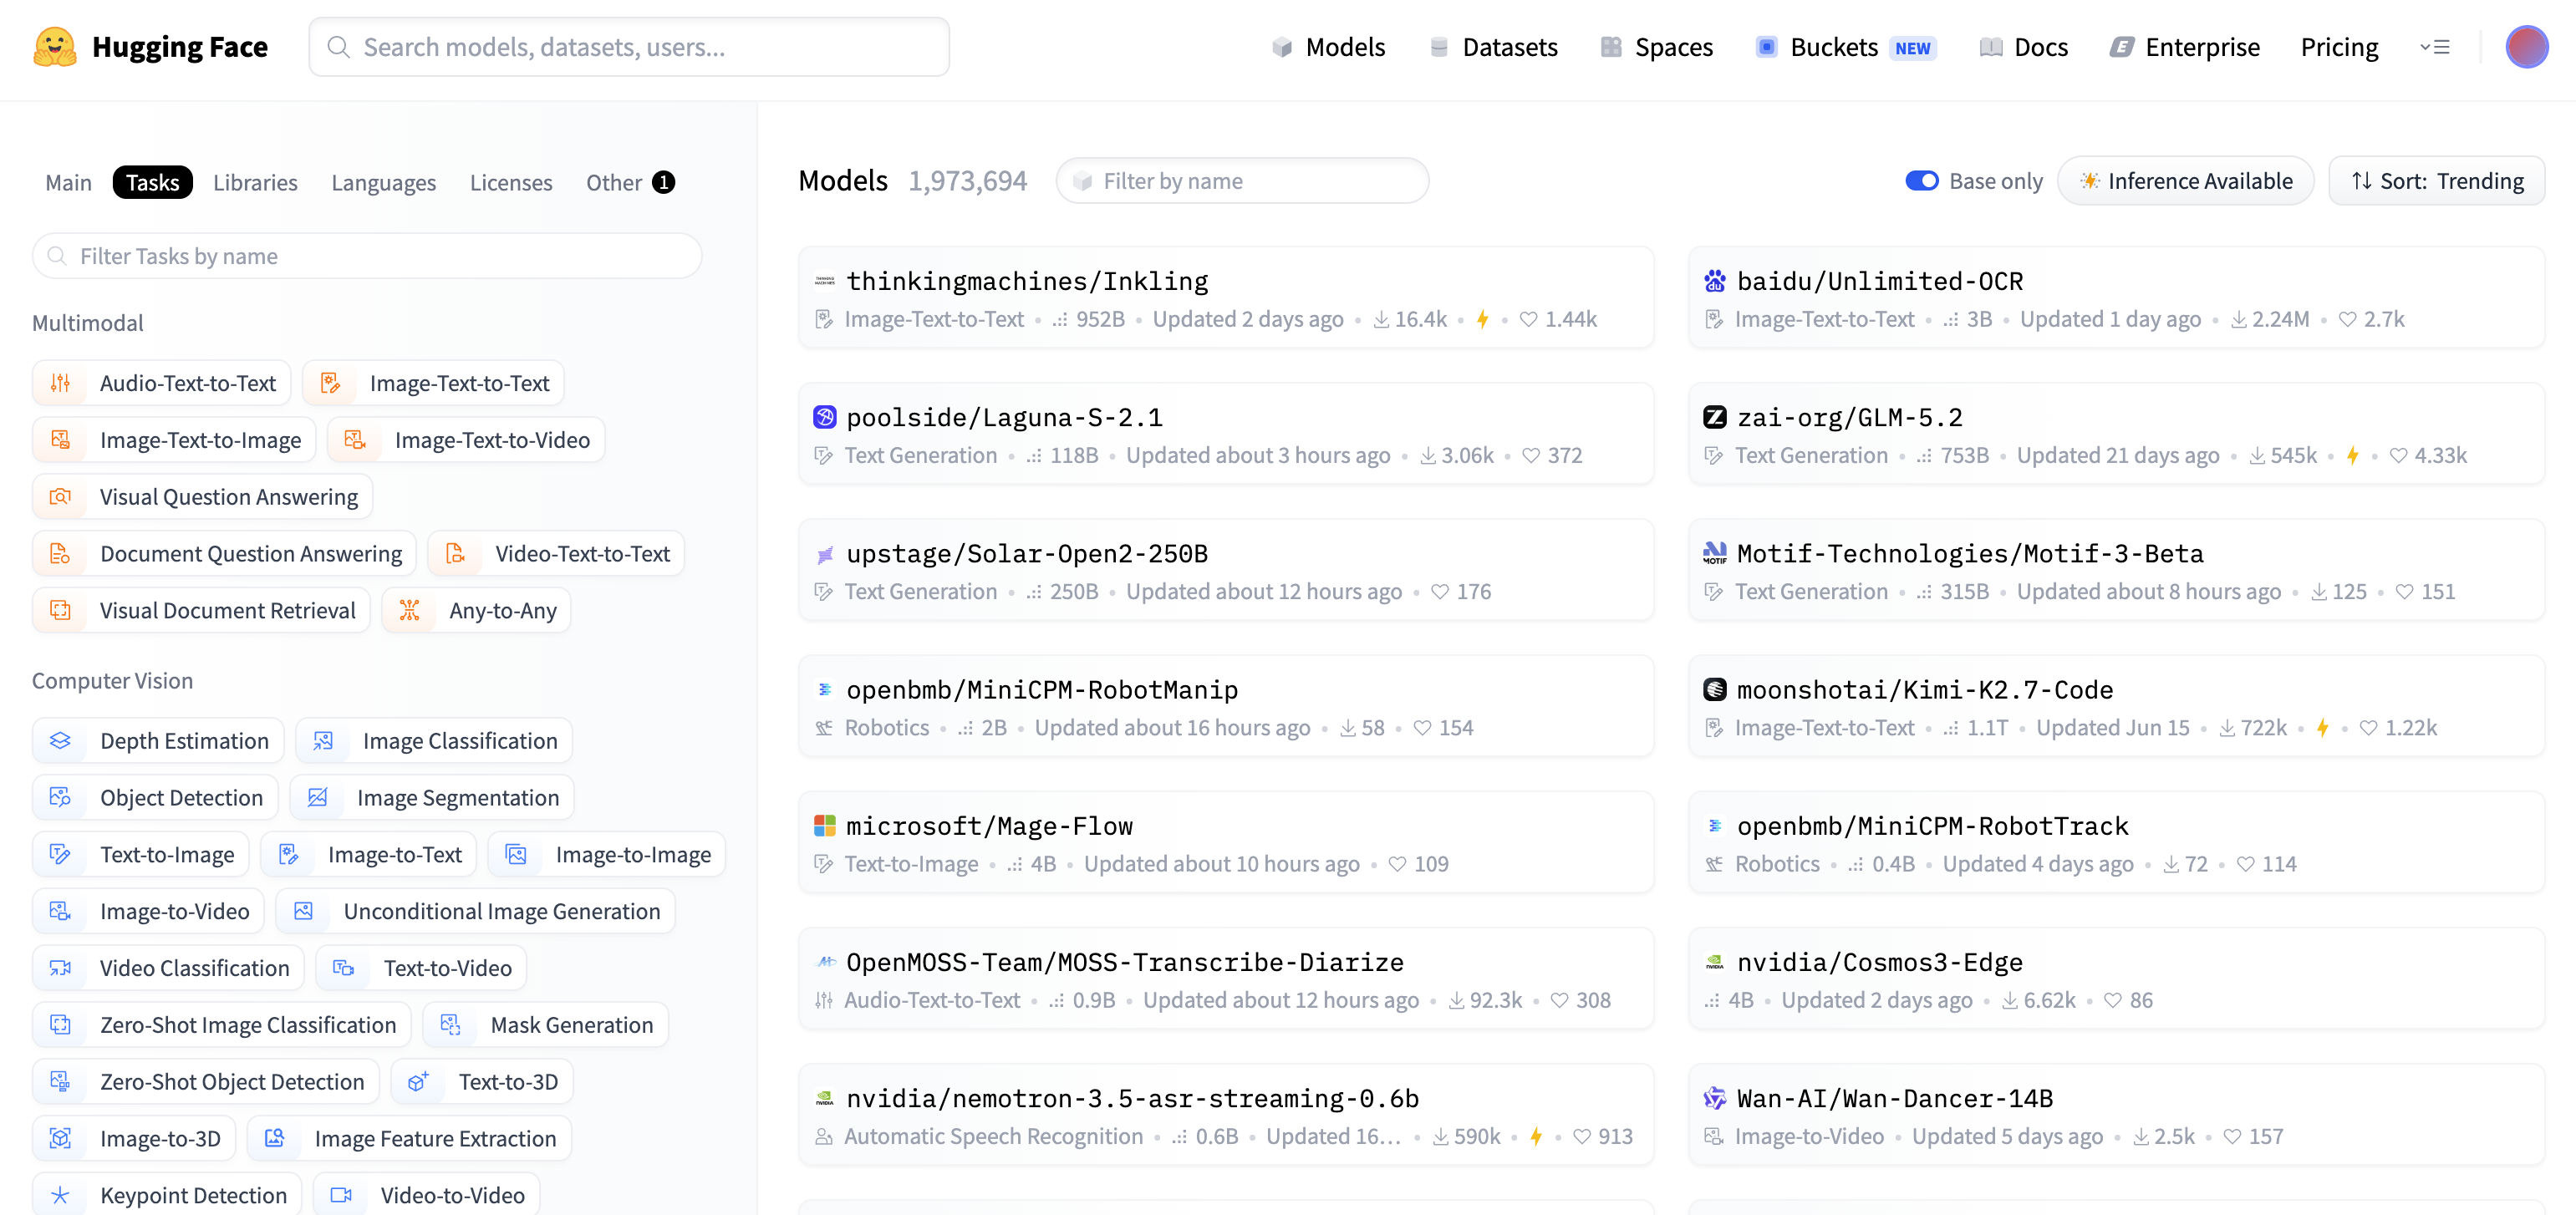The image size is (2576, 1215).
Task: Click the Any-to-Any task icon
Action: [x=409, y=611]
